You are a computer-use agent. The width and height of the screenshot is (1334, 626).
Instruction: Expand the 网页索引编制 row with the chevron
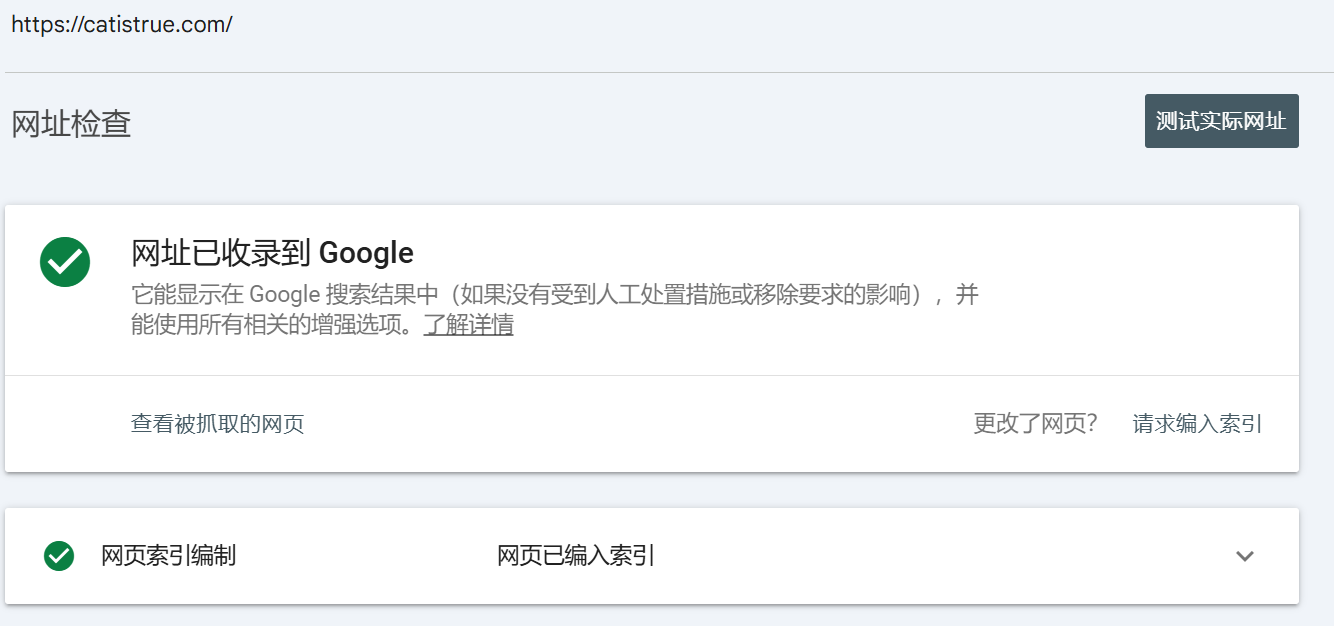coord(1244,556)
